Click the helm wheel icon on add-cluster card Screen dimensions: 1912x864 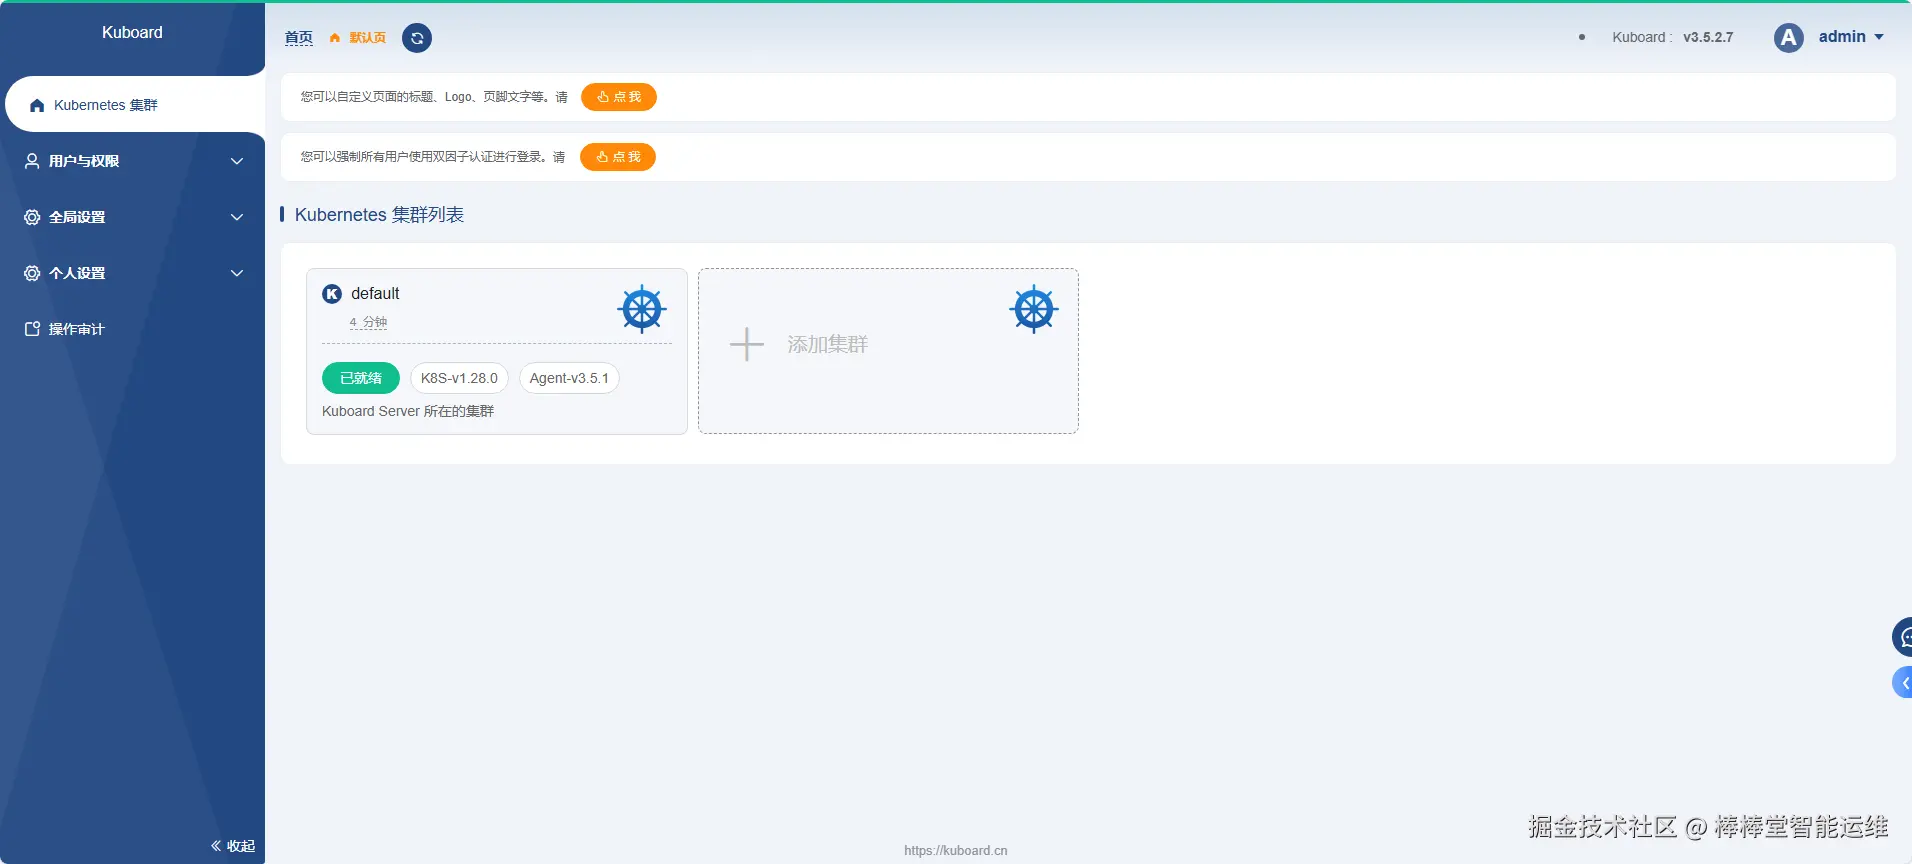pyautogui.click(x=1034, y=309)
